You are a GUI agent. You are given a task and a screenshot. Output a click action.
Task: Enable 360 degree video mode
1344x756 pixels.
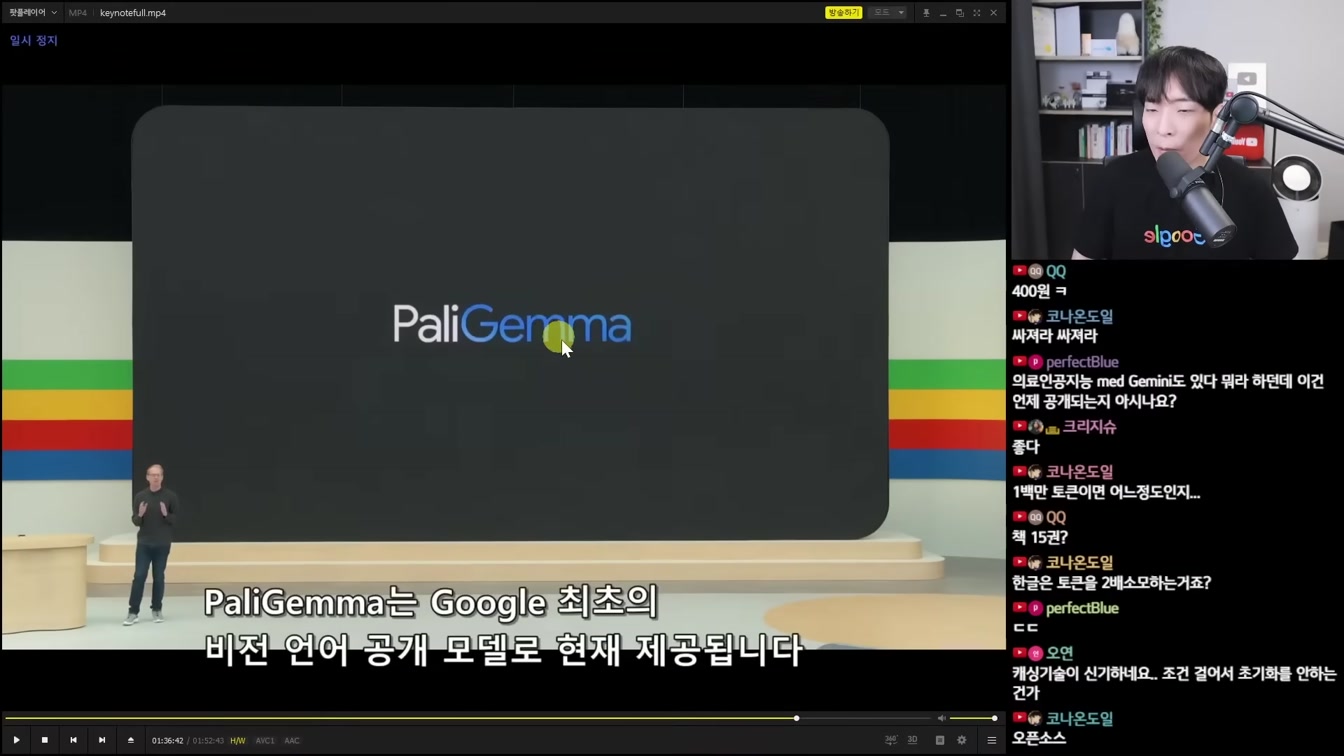(890, 740)
